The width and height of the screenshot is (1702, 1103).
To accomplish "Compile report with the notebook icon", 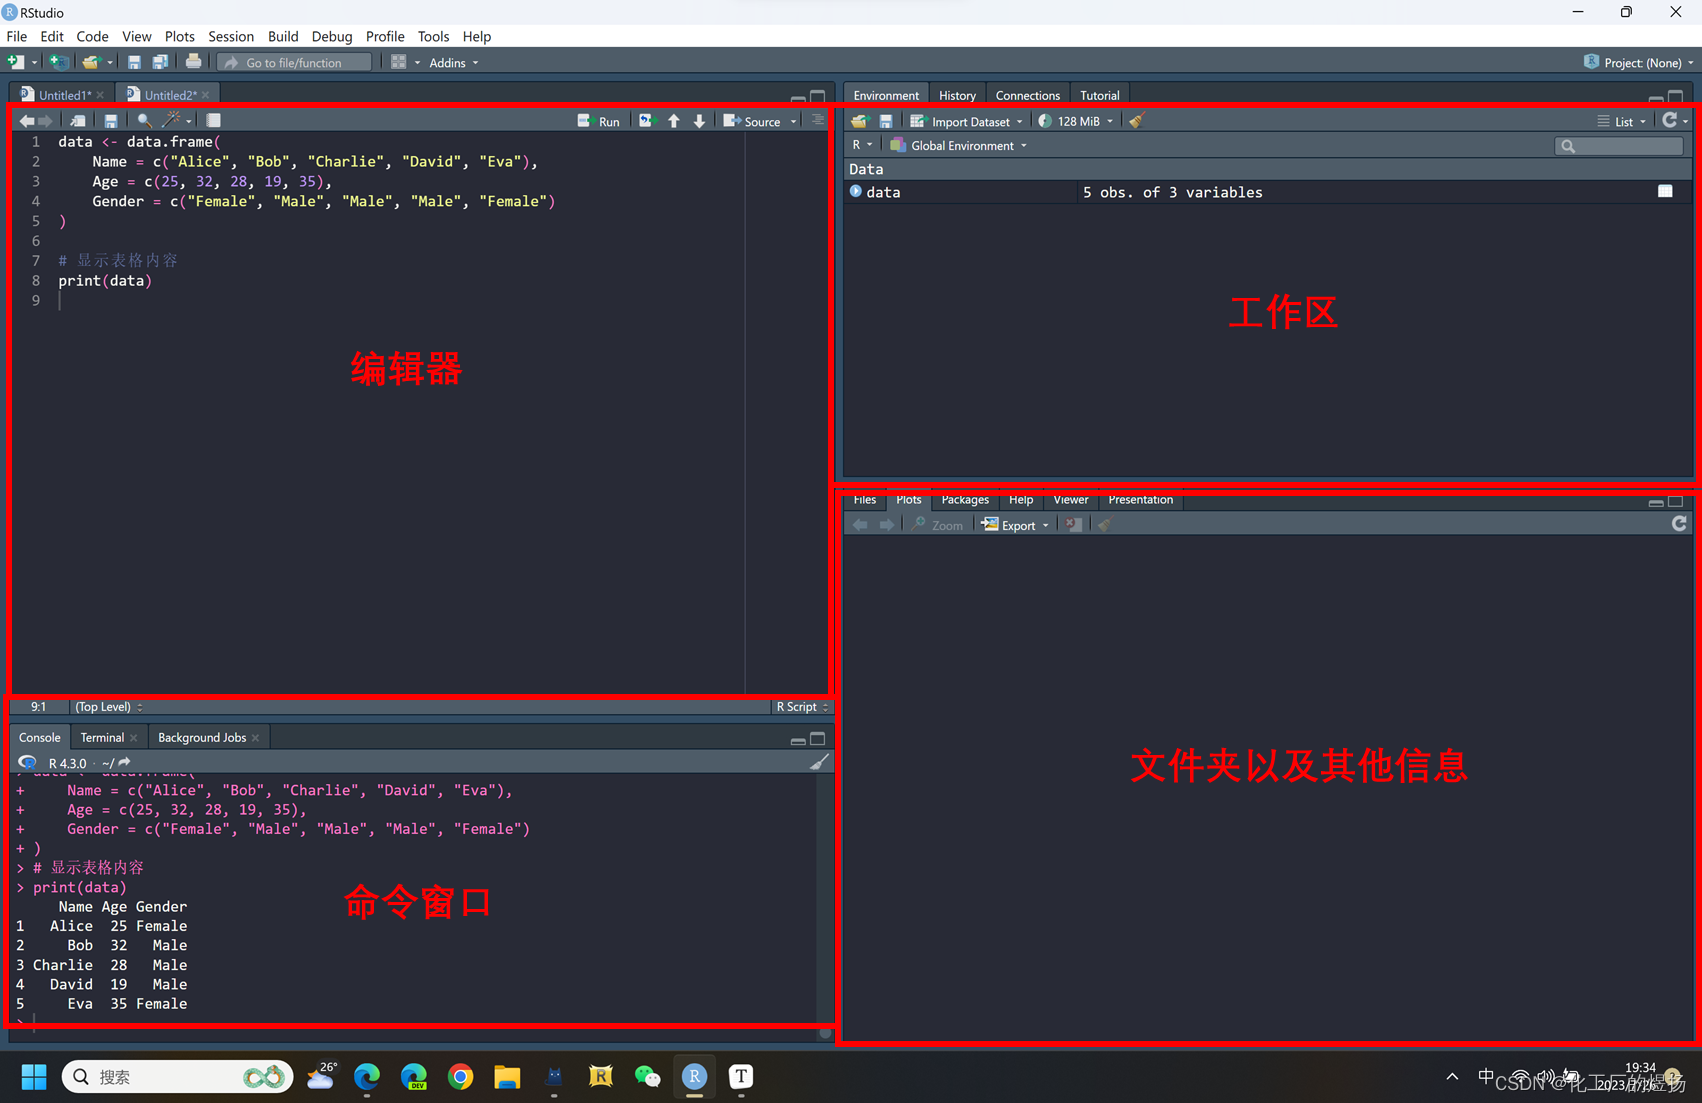I will click(x=213, y=120).
